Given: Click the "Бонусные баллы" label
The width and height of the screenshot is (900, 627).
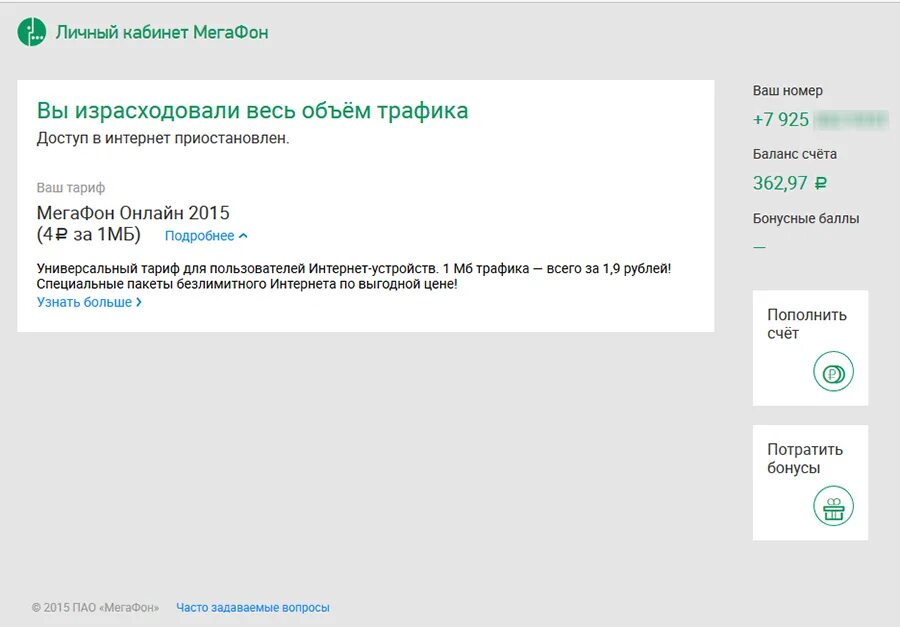Looking at the screenshot, I should pos(806,218).
